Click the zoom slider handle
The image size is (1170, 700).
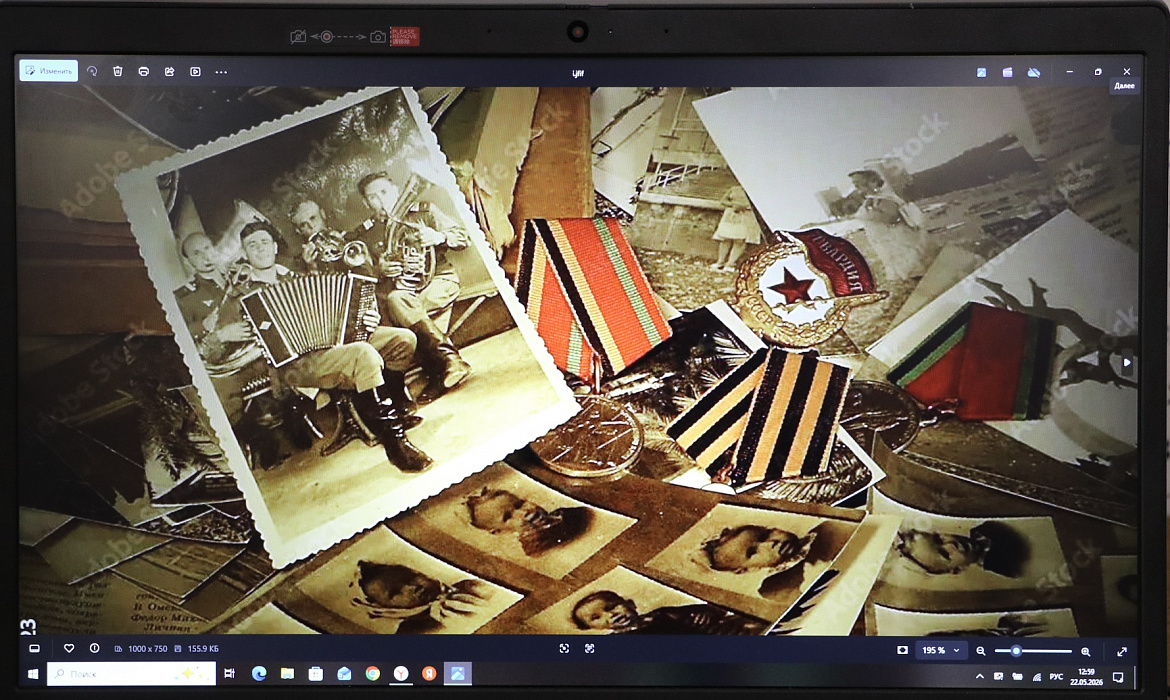pos(1016,651)
